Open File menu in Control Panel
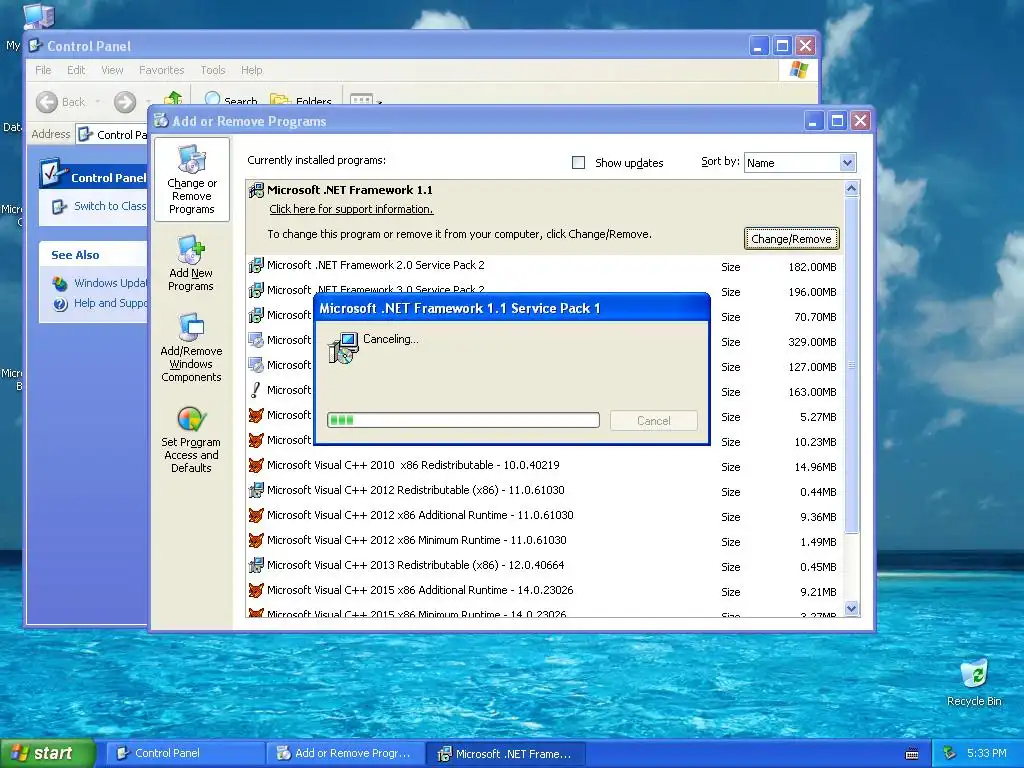Image resolution: width=1024 pixels, height=768 pixels. (x=43, y=70)
